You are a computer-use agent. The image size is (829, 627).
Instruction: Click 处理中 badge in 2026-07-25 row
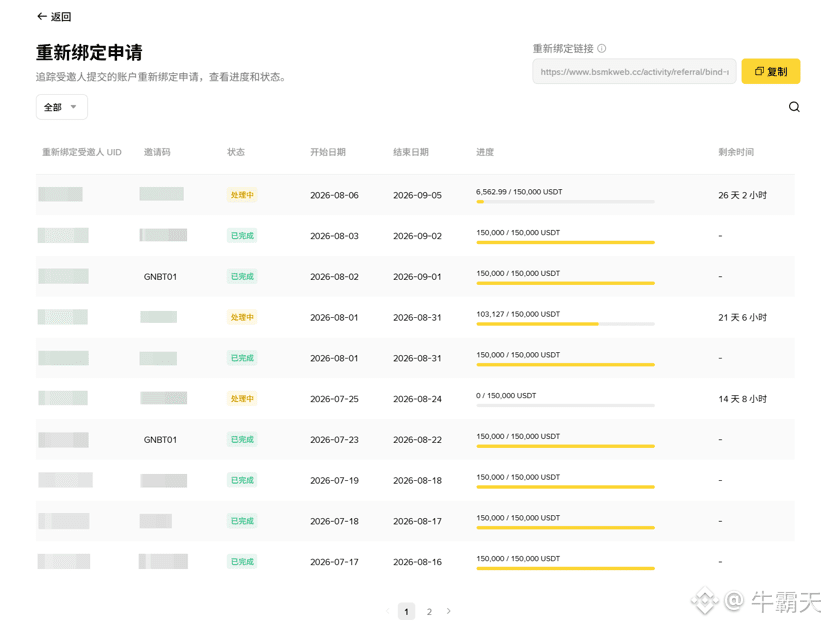coord(242,399)
